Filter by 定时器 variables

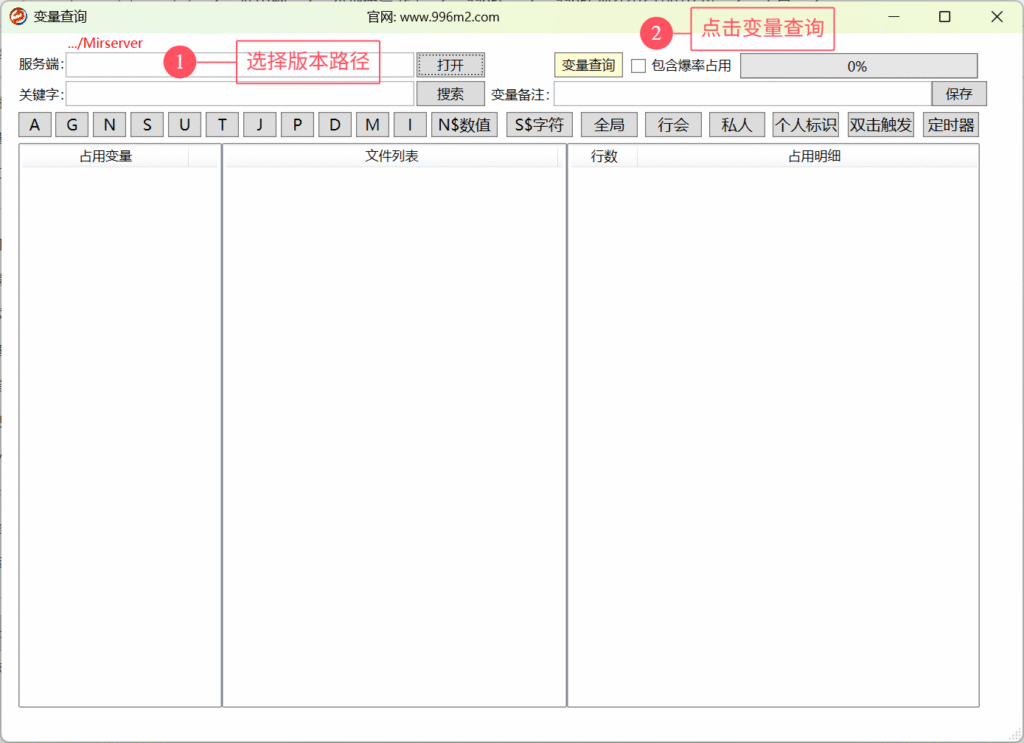coord(950,125)
